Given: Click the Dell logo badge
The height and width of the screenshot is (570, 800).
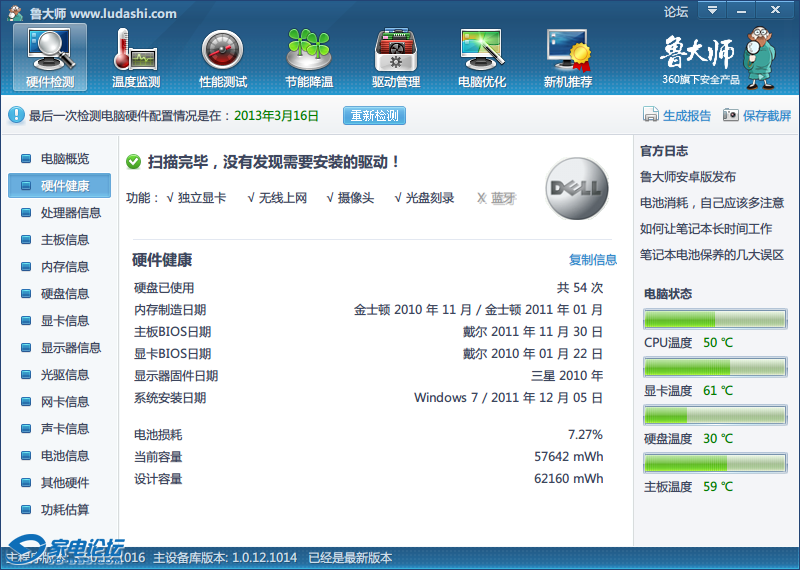Looking at the screenshot, I should pyautogui.click(x=576, y=189).
